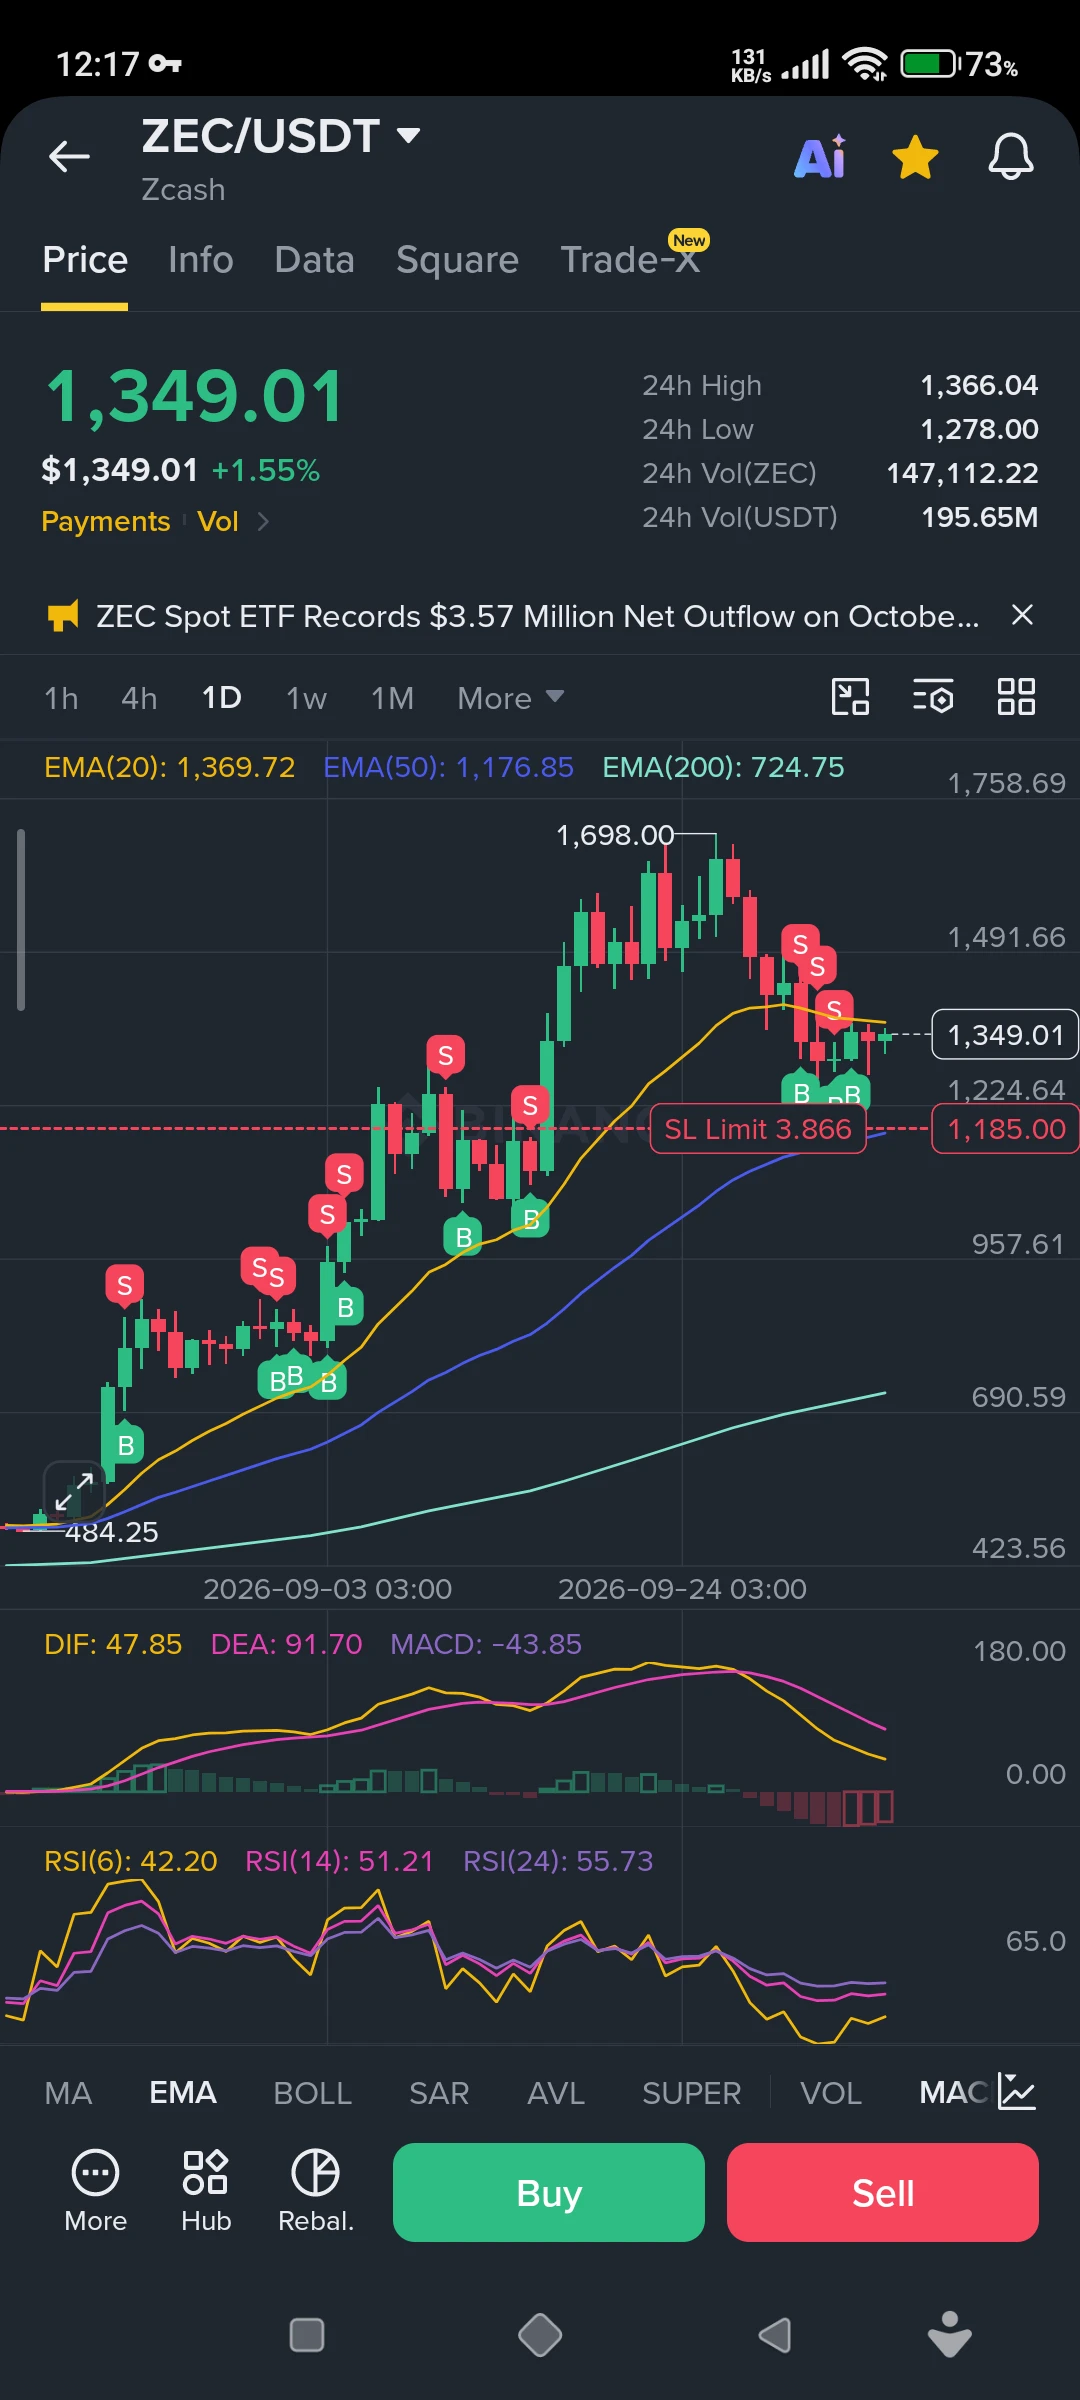The width and height of the screenshot is (1080, 2400).
Task: Enable the MA indicator
Action: click(x=68, y=2093)
